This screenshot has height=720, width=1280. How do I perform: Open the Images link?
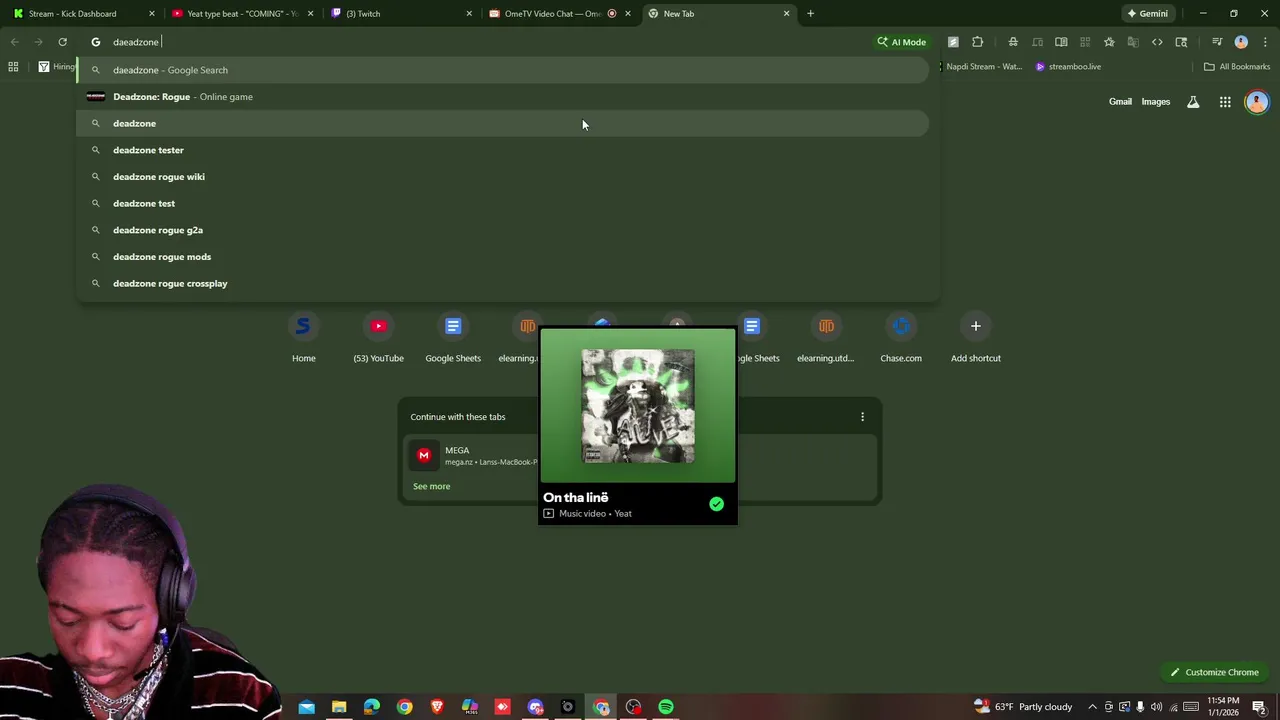click(1155, 102)
